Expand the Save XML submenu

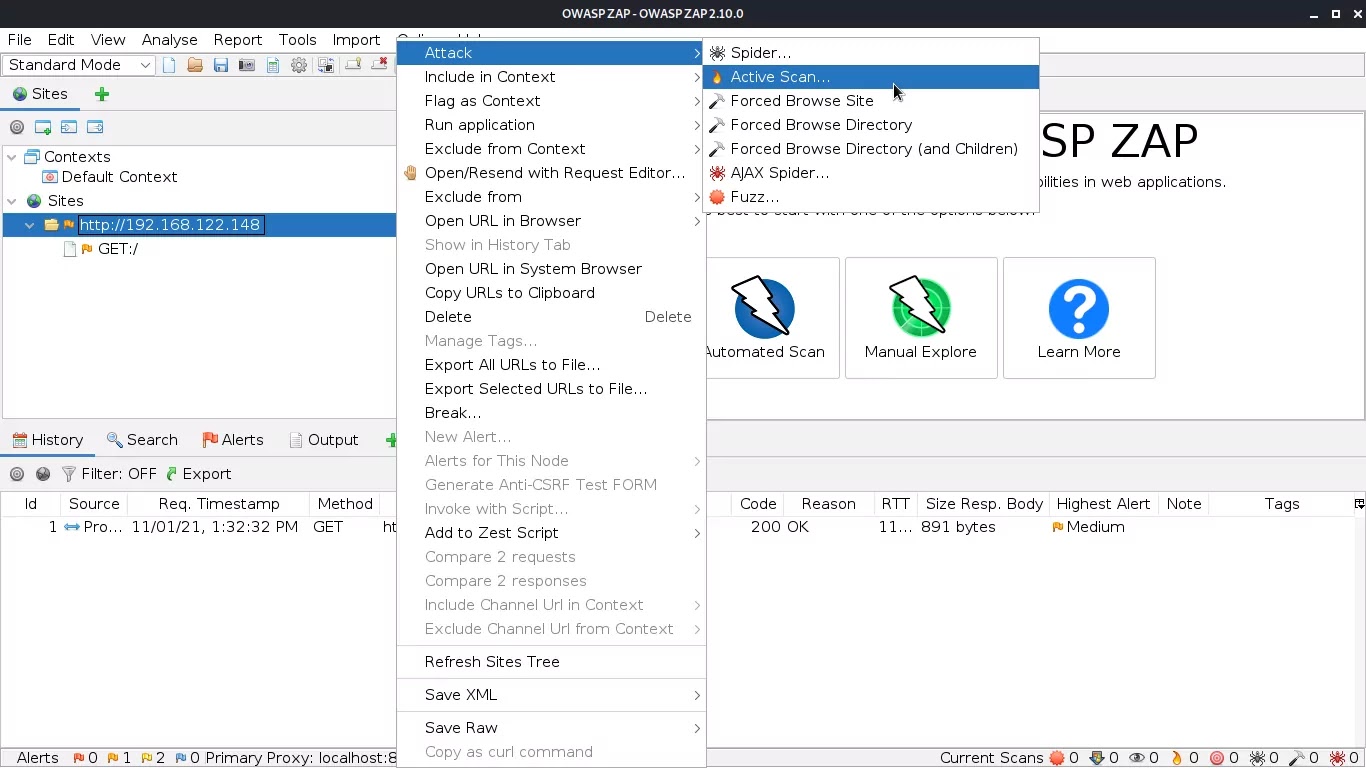pos(551,695)
